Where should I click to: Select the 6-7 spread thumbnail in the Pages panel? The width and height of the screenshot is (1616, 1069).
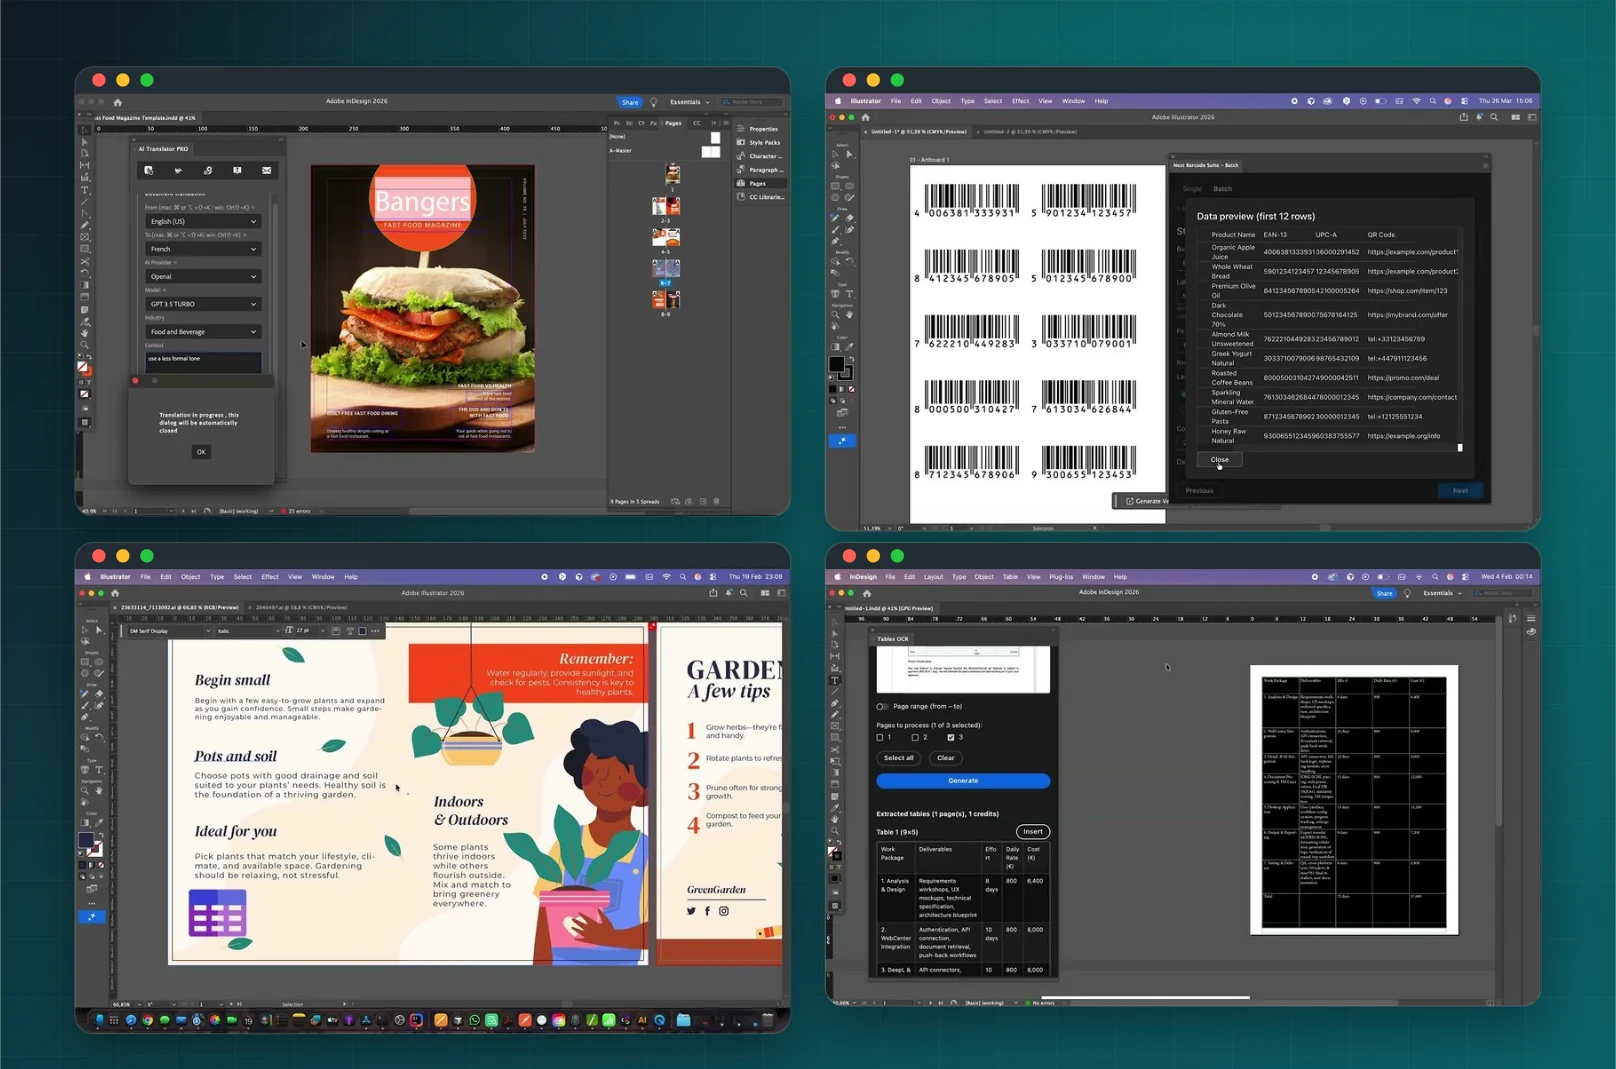[x=666, y=268]
